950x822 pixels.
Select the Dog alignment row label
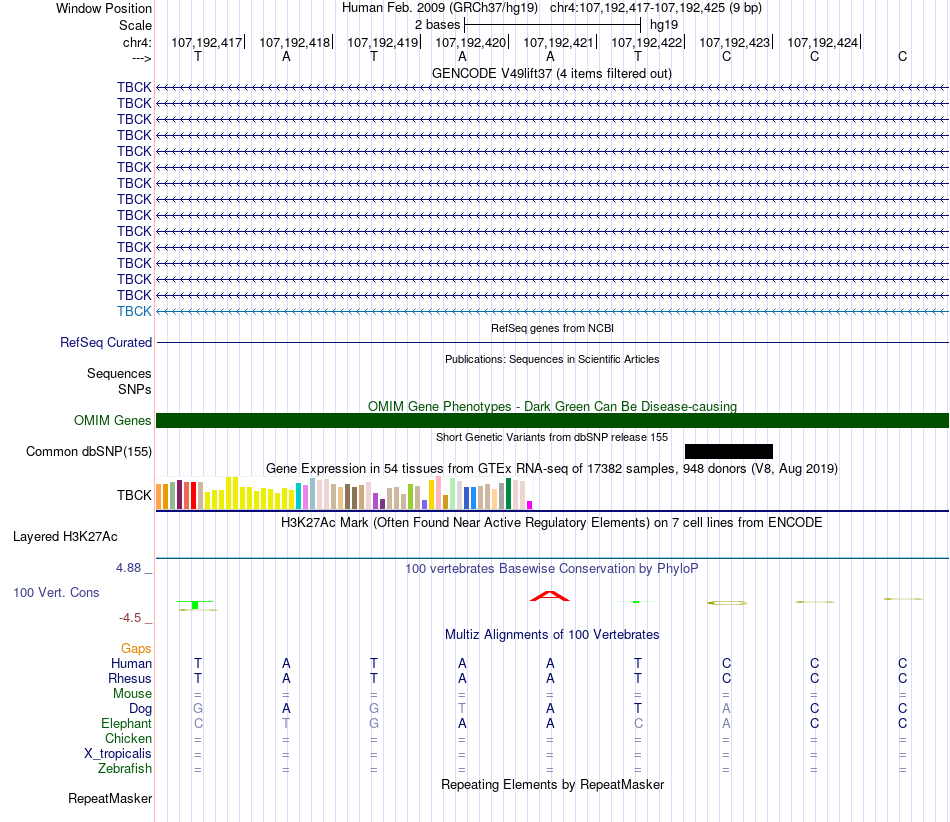pos(140,709)
